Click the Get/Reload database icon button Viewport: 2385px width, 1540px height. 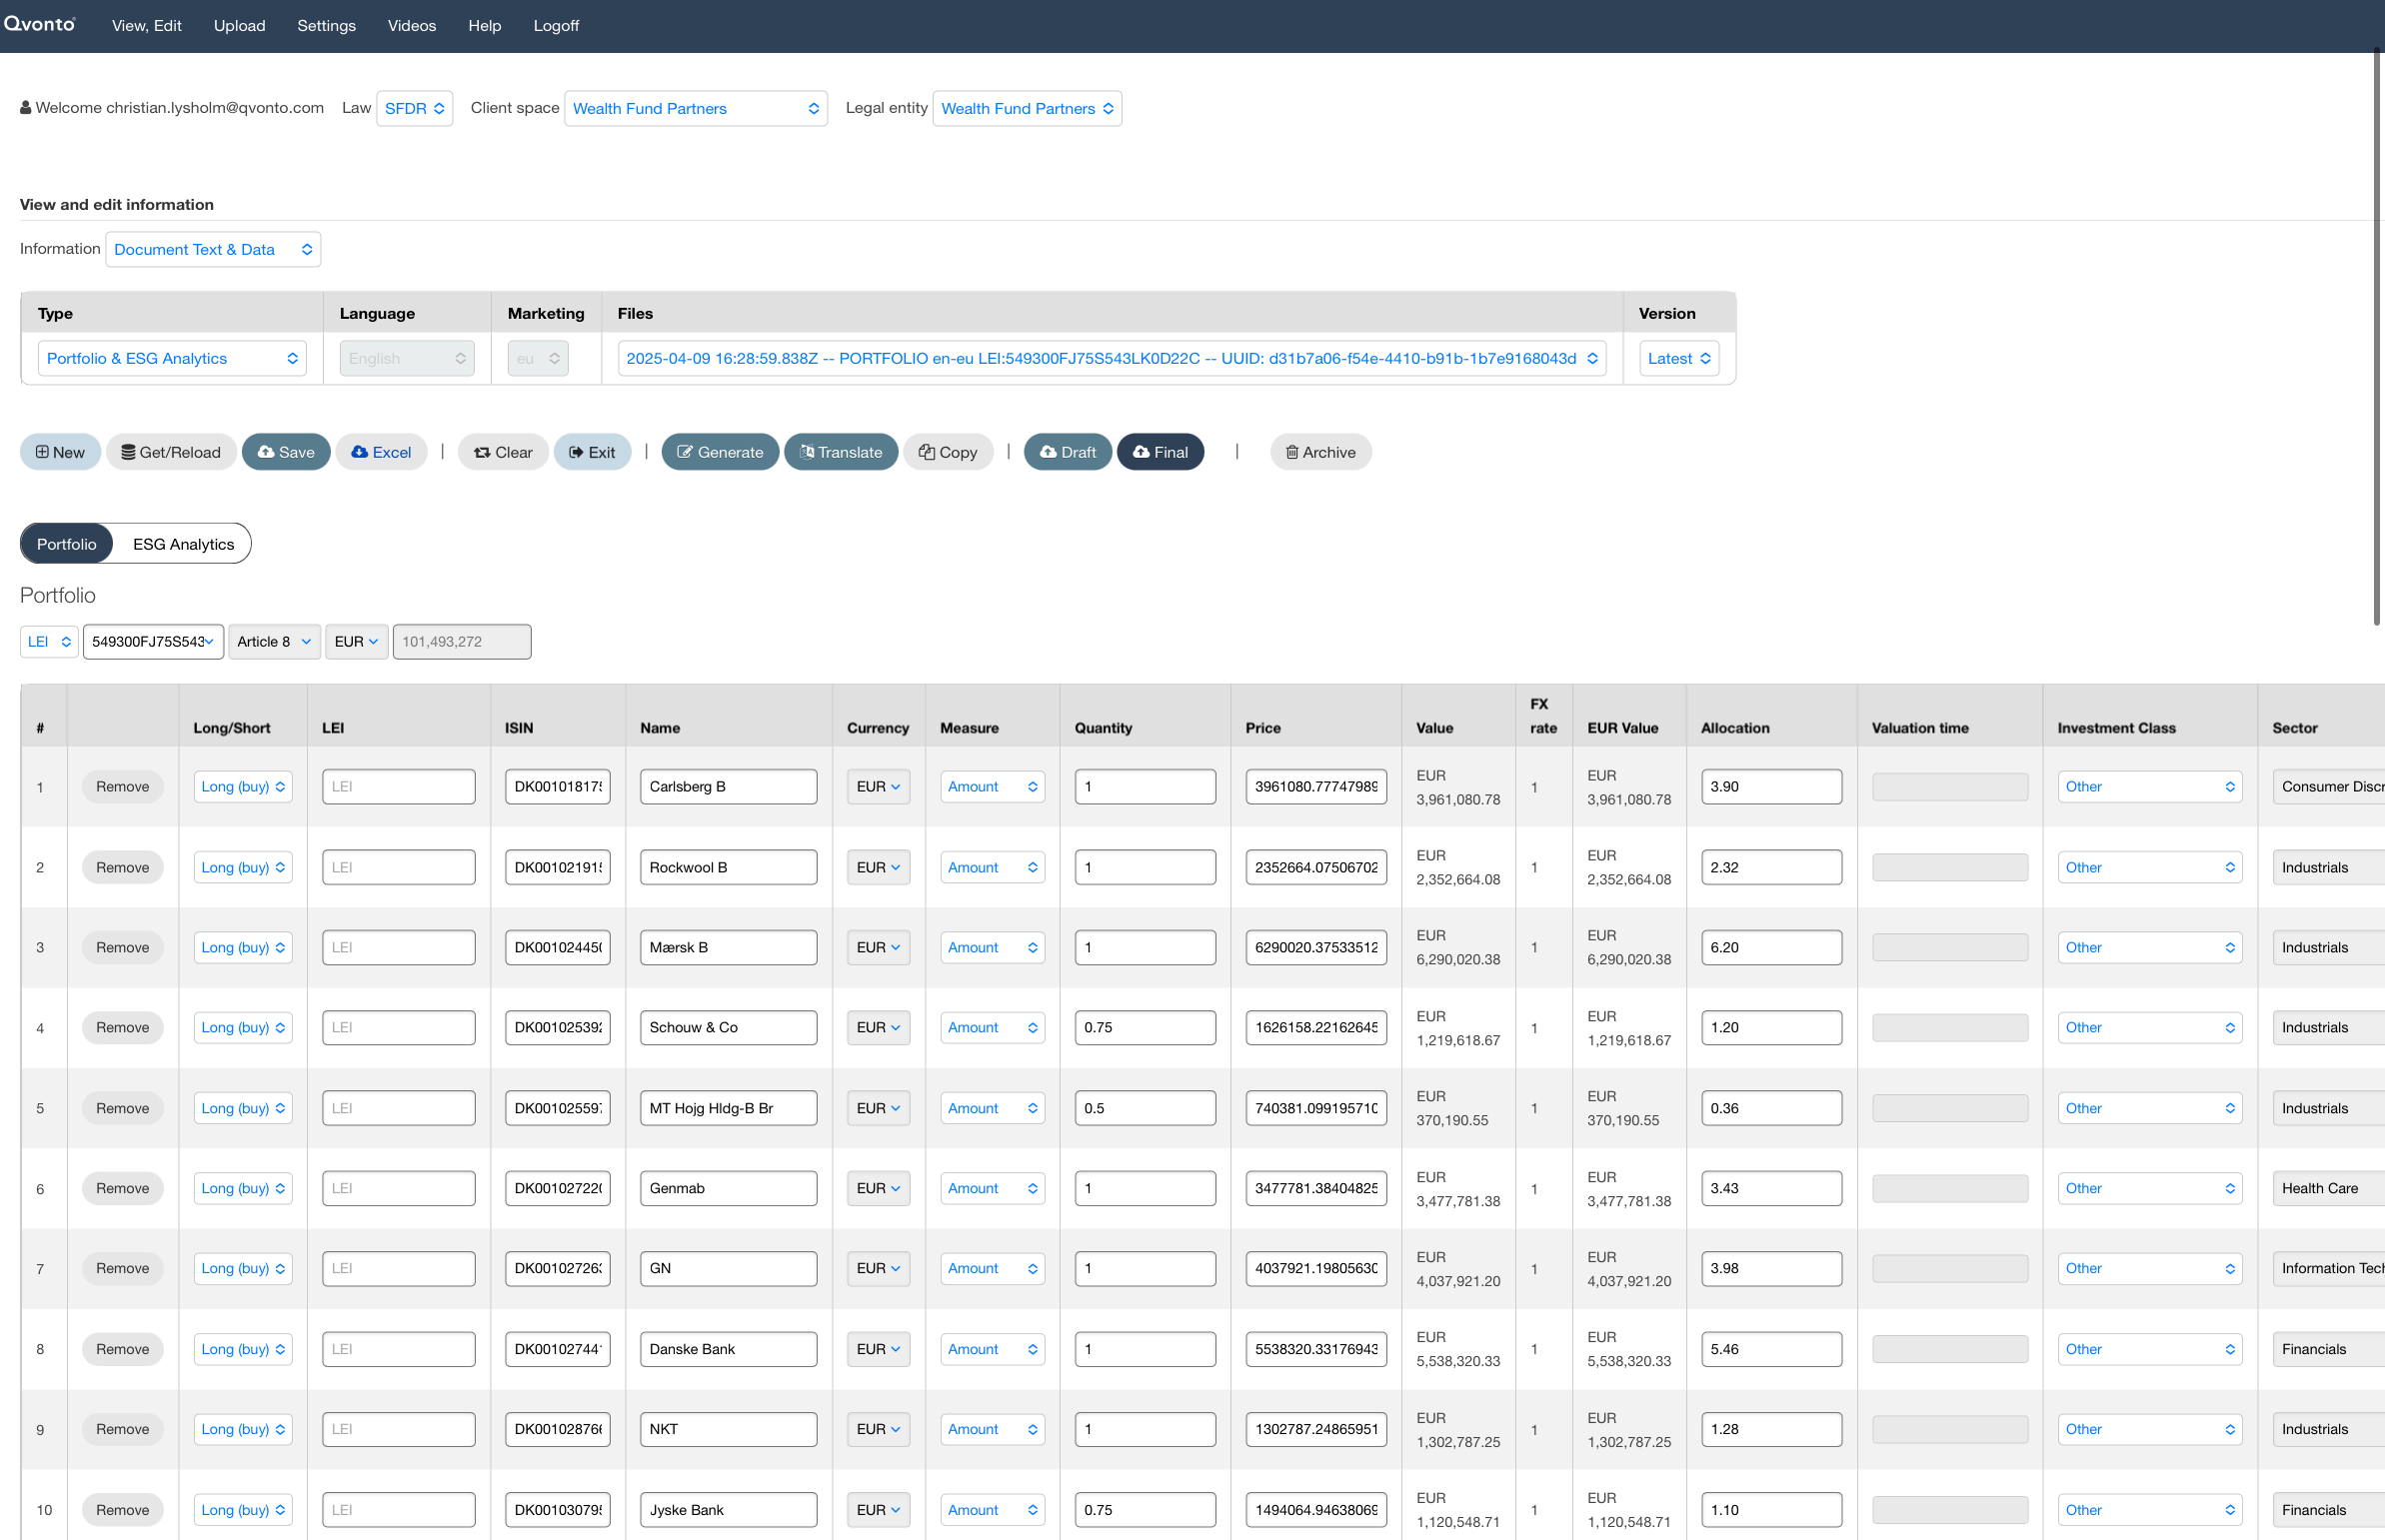(x=171, y=452)
